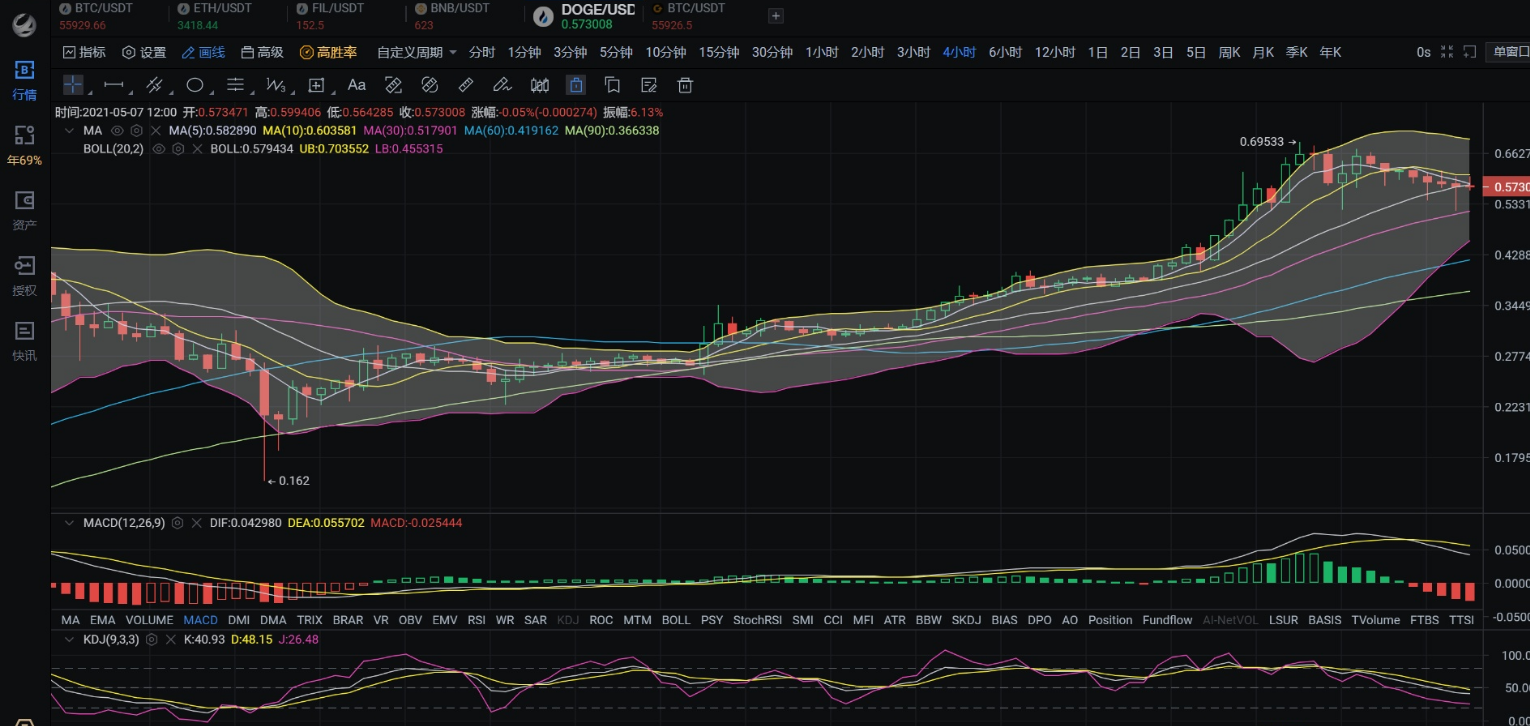
Task: Select the VOLUME indicator in list
Action: [149, 621]
